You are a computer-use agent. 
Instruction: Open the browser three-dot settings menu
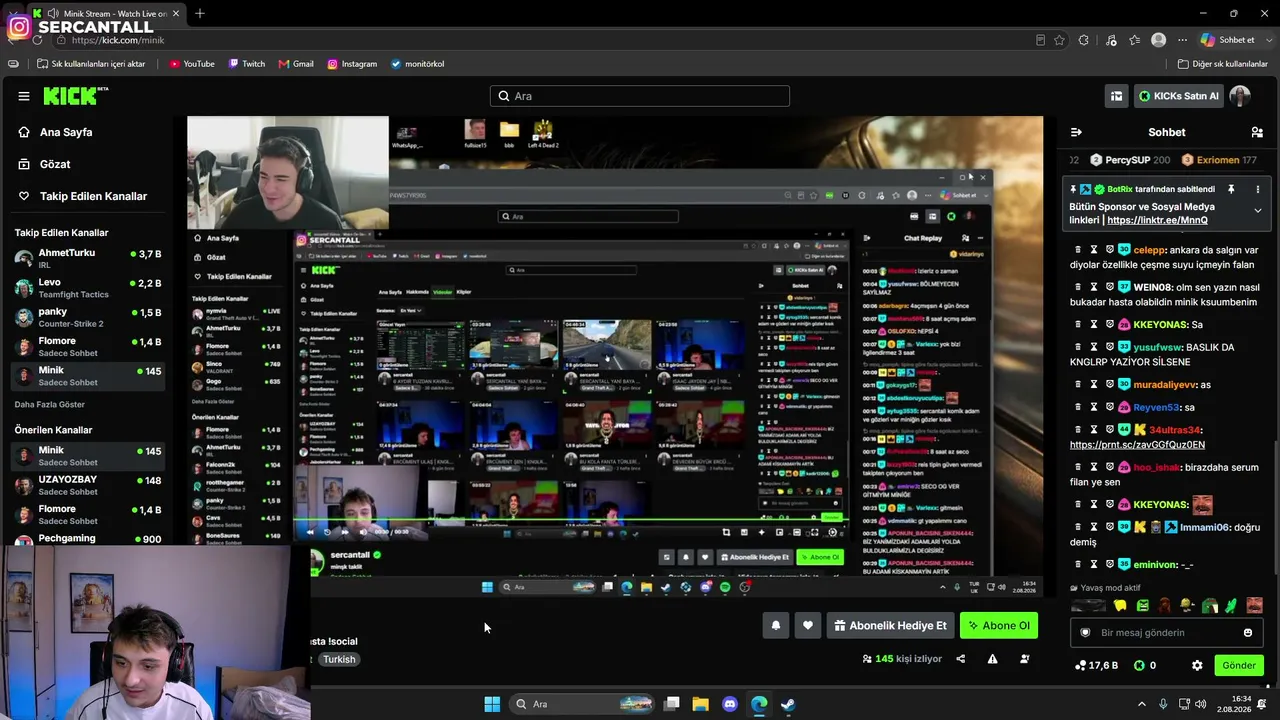coord(1182,40)
